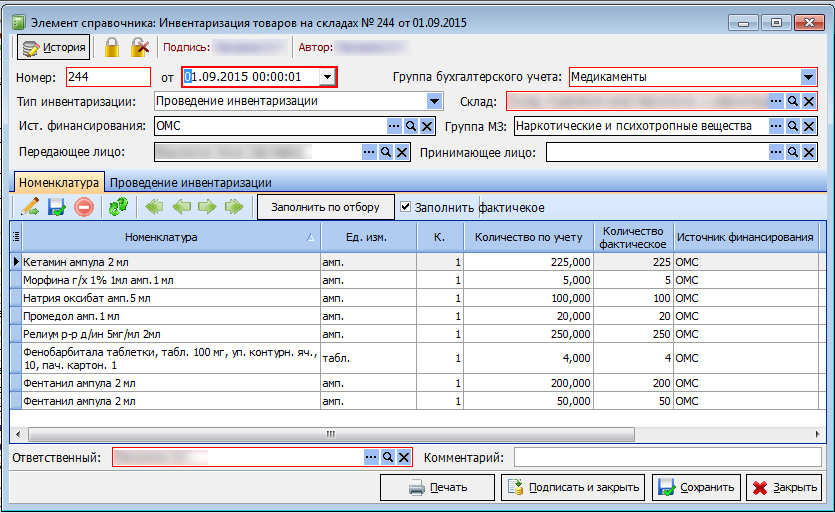This screenshot has height=513, width=835.
Task: Click the 225,000 quantity cell
Action: [x=528, y=262]
